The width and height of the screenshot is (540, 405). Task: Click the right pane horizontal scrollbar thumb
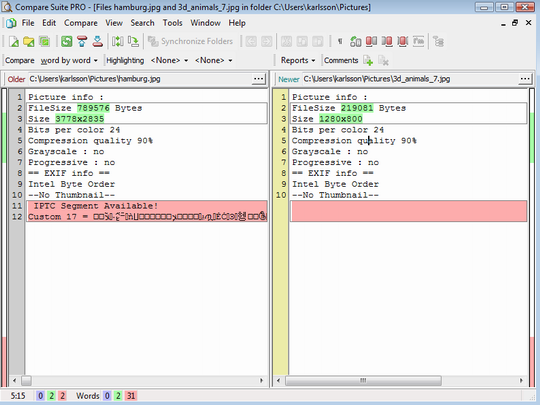click(363, 381)
